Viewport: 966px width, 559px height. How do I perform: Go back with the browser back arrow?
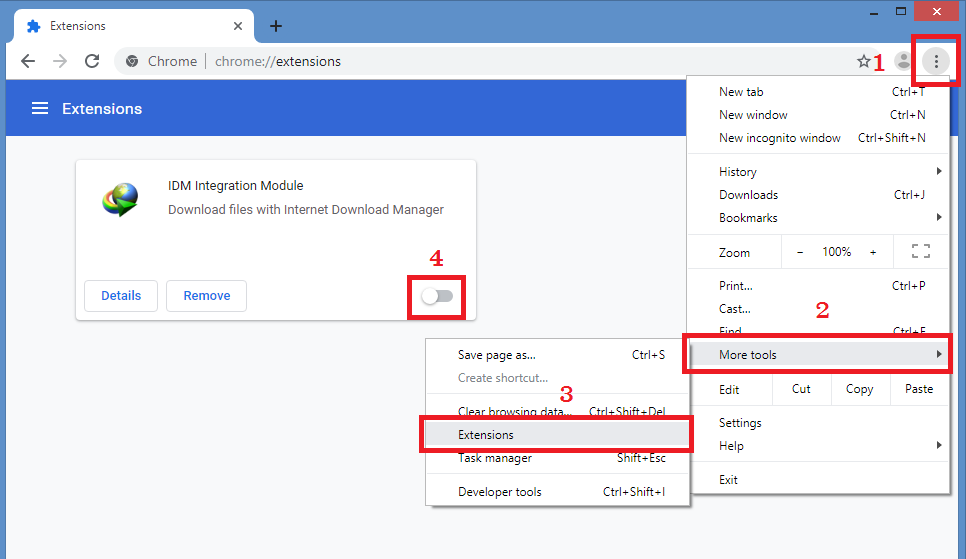(x=28, y=61)
